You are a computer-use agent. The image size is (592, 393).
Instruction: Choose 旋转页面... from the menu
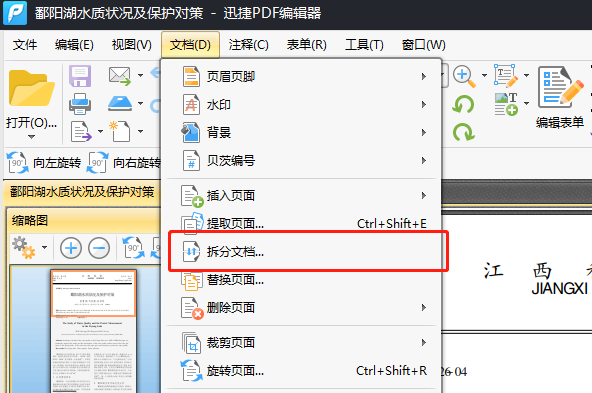click(301, 371)
